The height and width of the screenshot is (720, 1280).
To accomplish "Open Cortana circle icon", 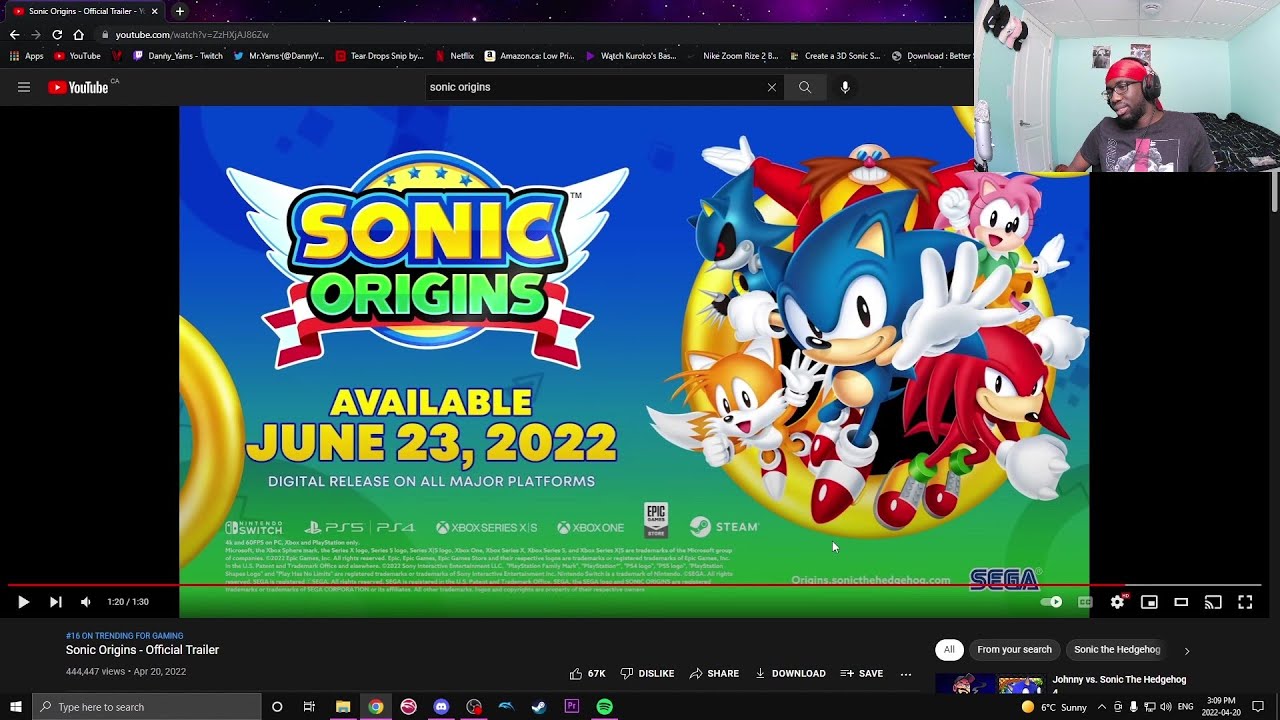I will [x=277, y=707].
